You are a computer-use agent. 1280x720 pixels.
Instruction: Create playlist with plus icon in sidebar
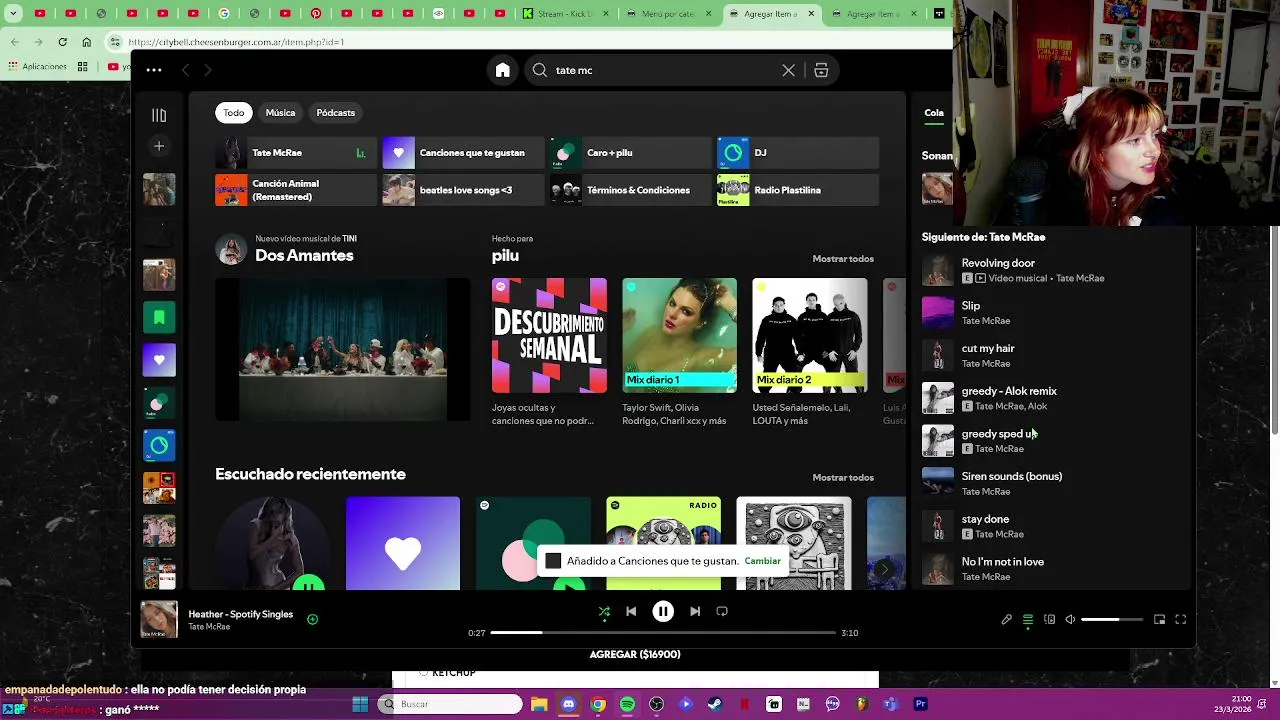(x=159, y=146)
